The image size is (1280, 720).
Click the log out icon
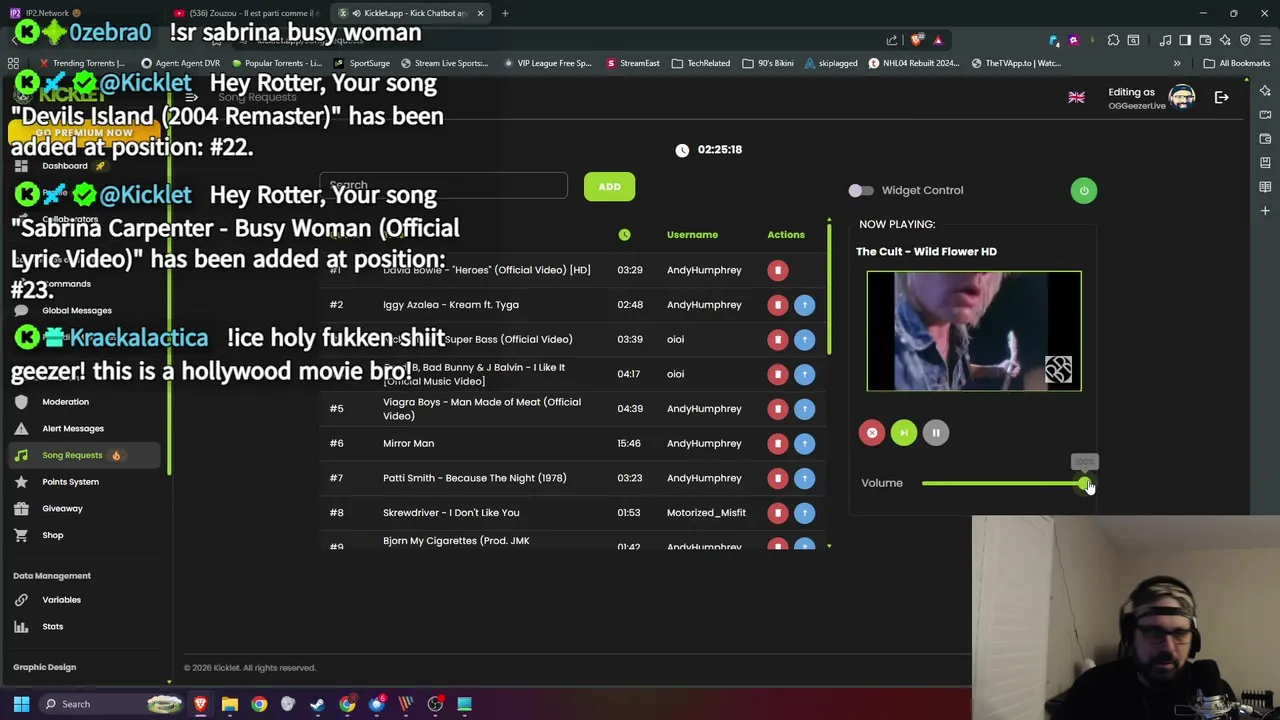[x=1221, y=97]
